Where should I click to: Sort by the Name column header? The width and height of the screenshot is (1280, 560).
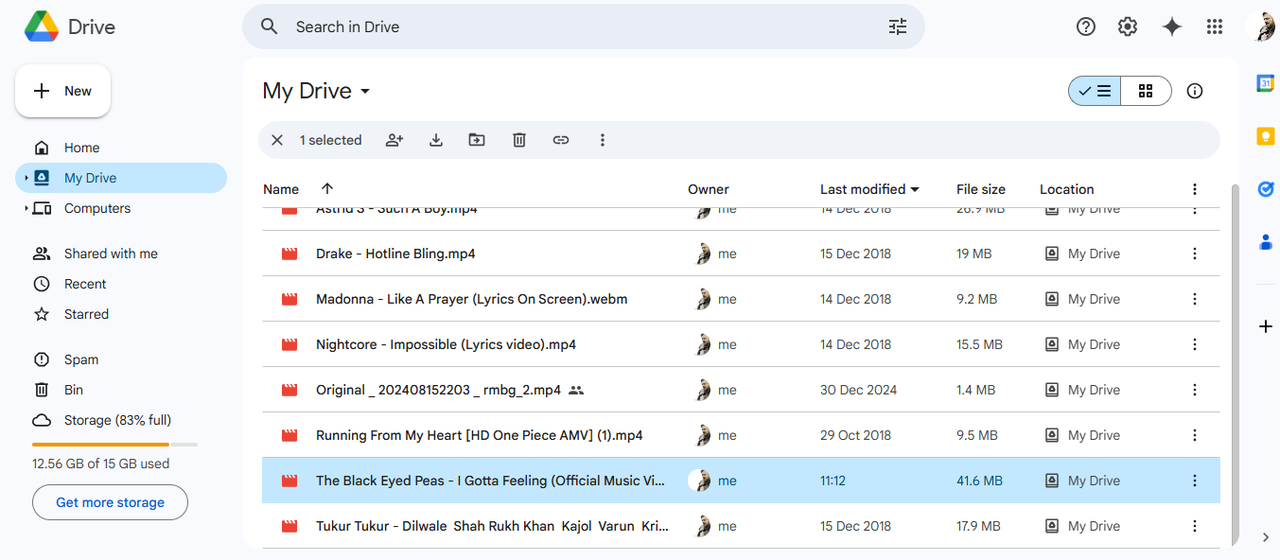[x=281, y=189]
